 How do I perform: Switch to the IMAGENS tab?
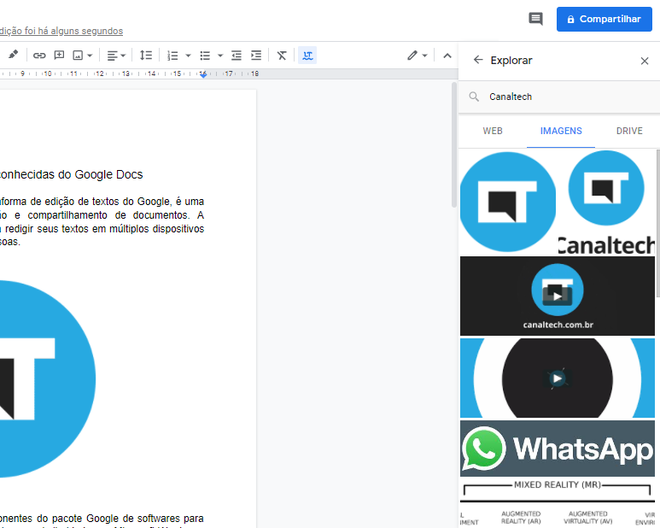click(561, 131)
